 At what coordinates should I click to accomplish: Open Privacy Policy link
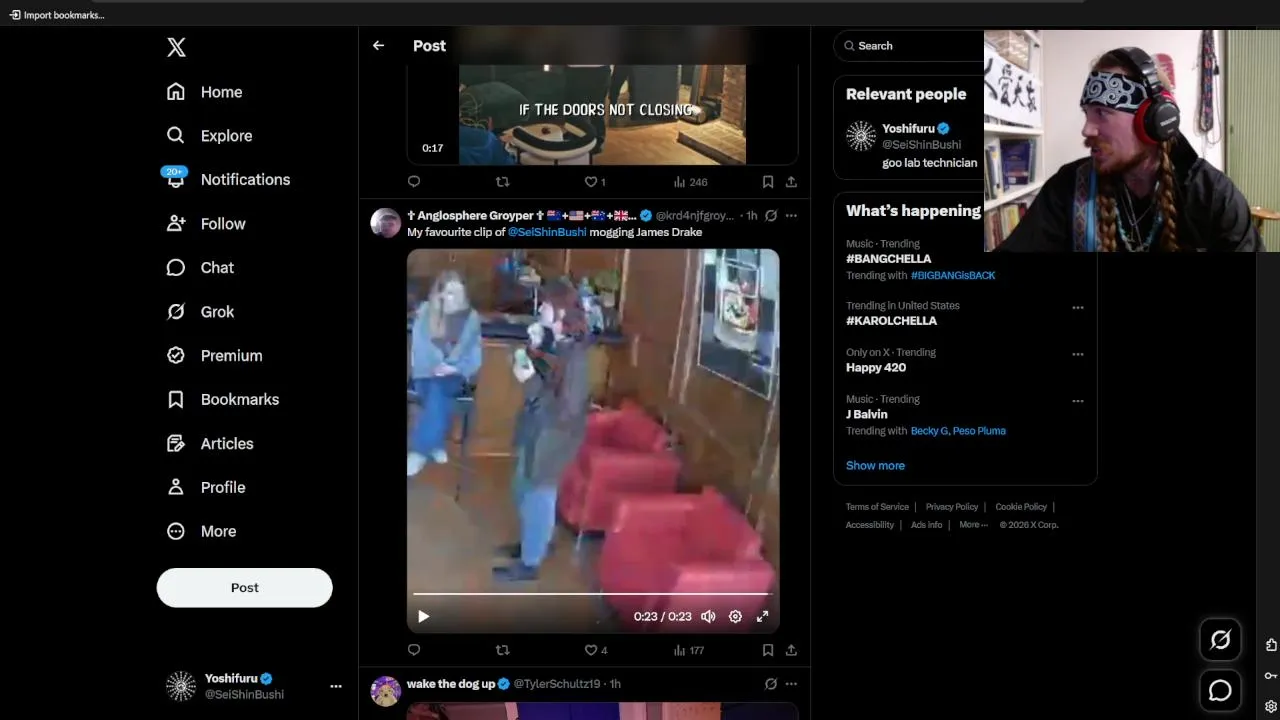point(952,507)
